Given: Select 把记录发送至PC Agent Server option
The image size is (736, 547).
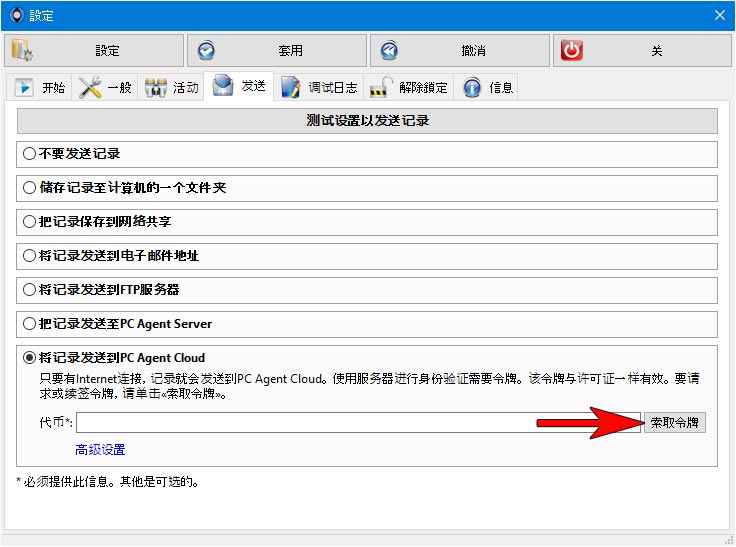Looking at the screenshot, I should pyautogui.click(x=29, y=324).
